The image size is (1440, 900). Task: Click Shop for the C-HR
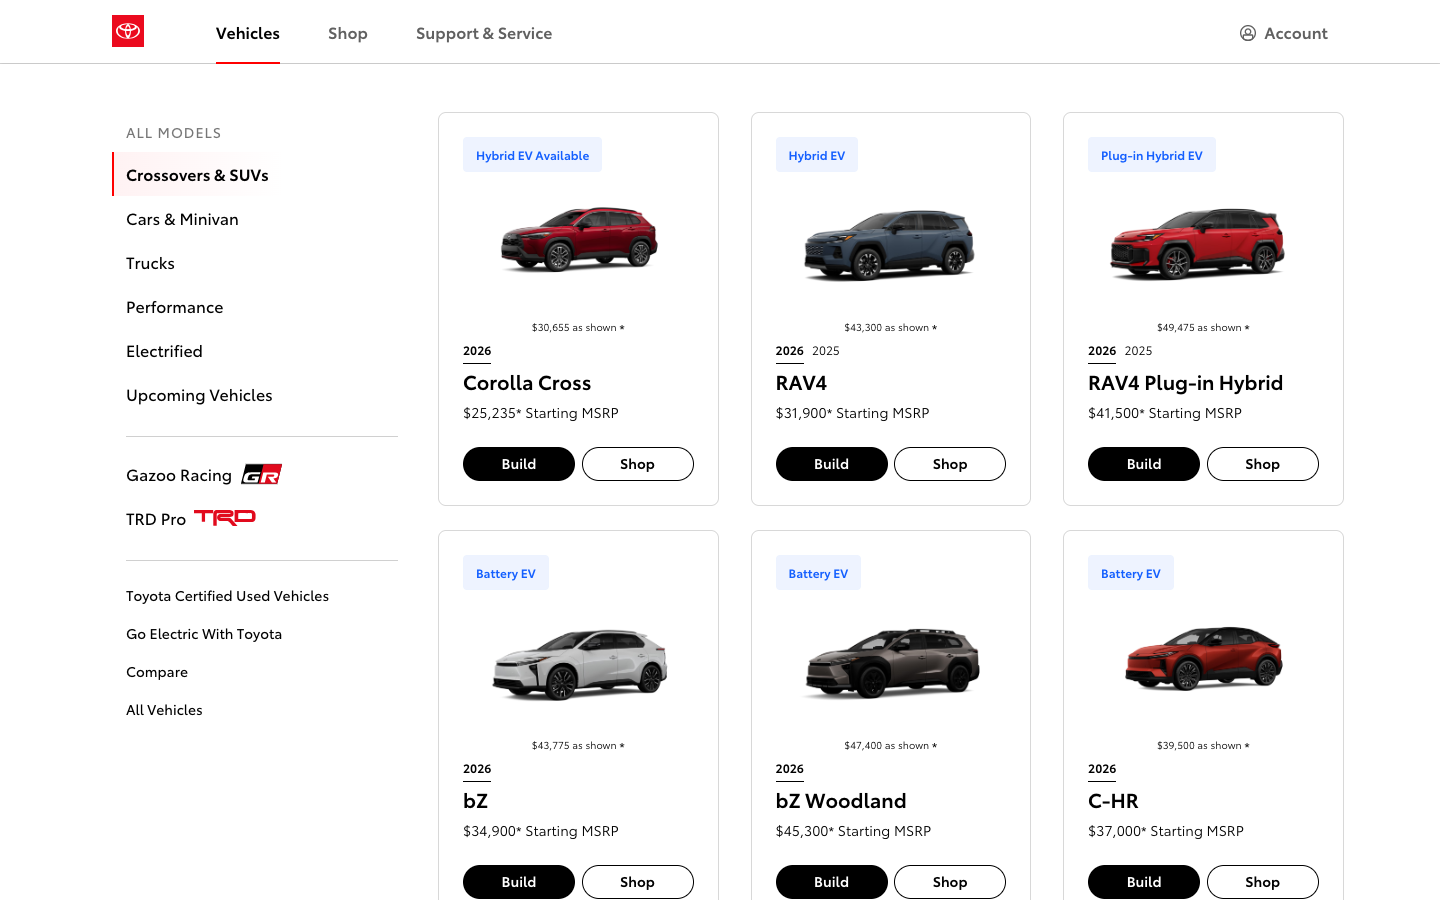(1263, 882)
